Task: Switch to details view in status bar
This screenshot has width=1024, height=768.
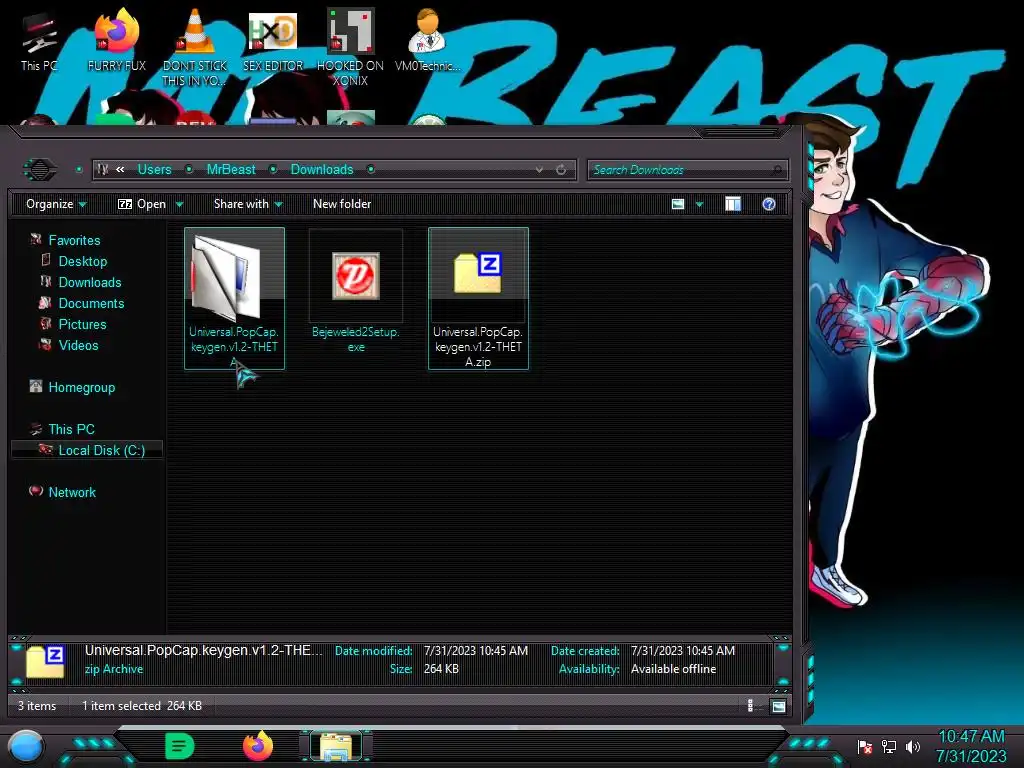Action: [x=750, y=705]
